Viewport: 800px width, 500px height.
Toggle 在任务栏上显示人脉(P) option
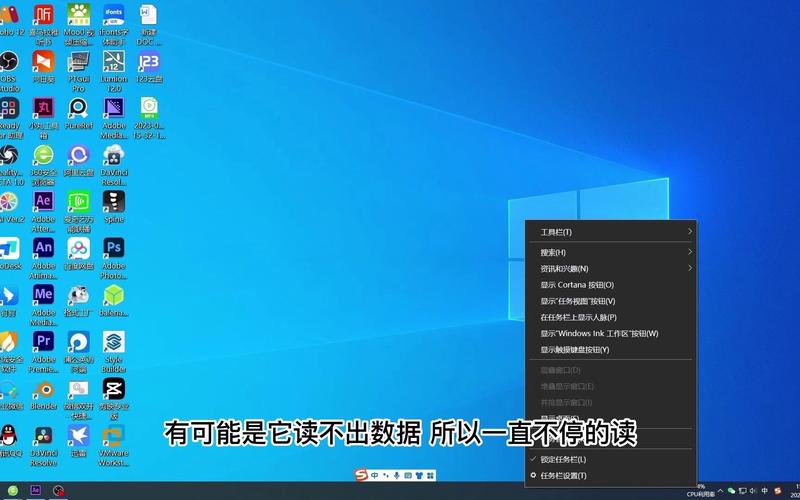pyautogui.click(x=611, y=317)
